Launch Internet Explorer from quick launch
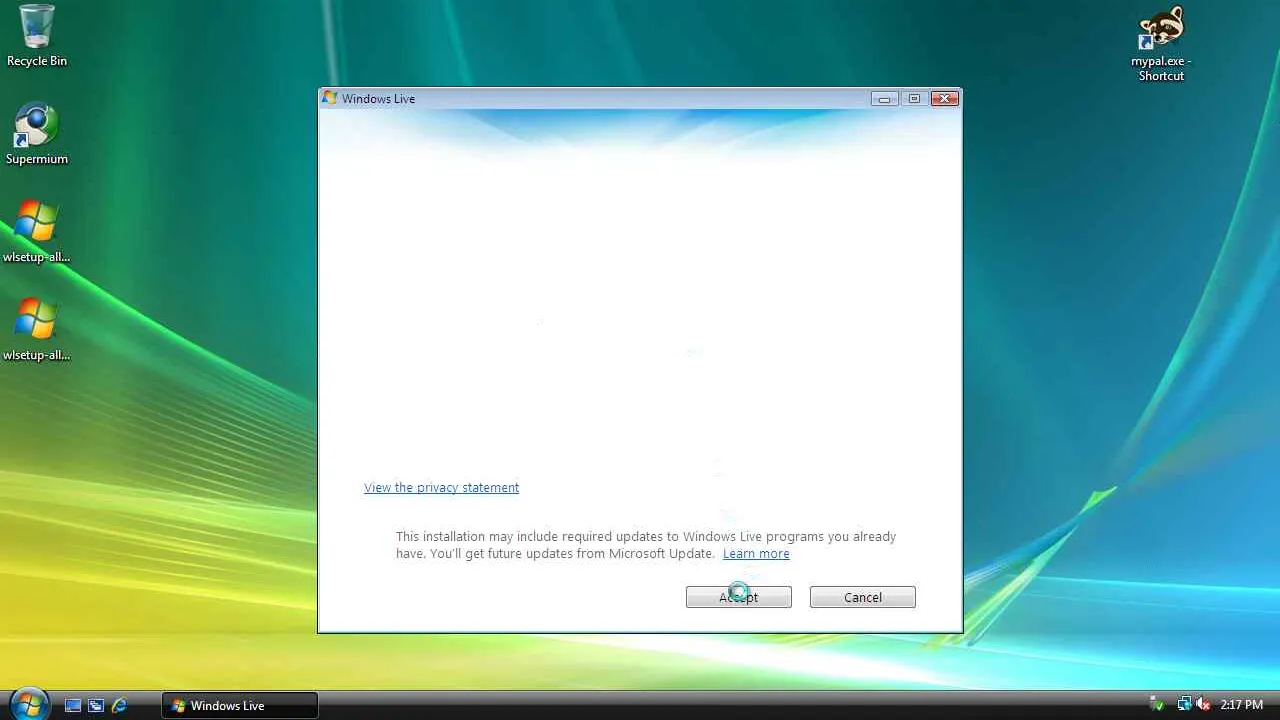This screenshot has height=720, width=1280. [119, 705]
